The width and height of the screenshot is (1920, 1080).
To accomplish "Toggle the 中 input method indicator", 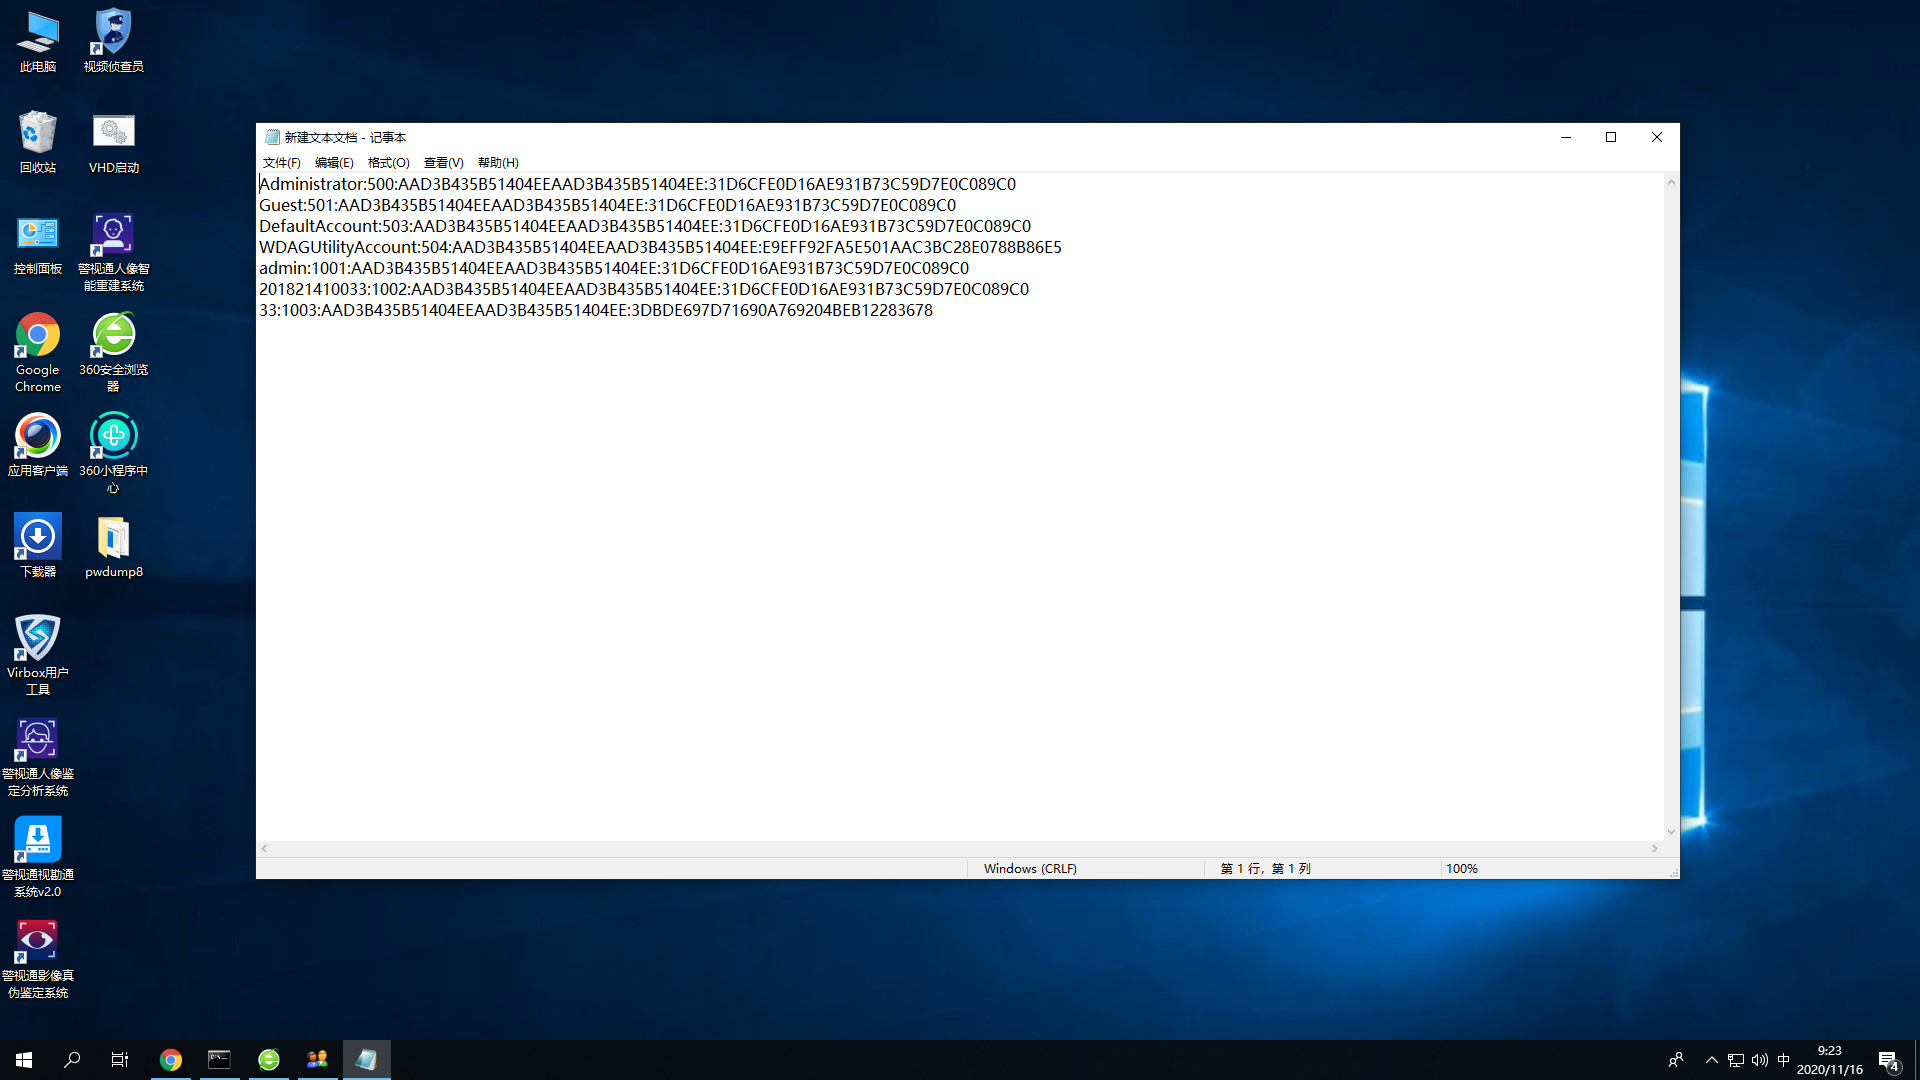I will click(x=1783, y=1060).
